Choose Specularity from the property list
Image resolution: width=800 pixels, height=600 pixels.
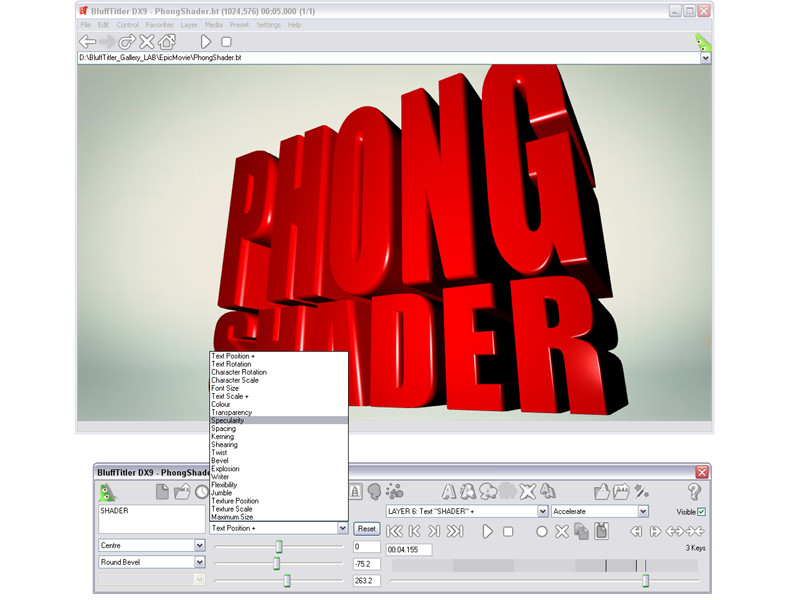pos(279,420)
